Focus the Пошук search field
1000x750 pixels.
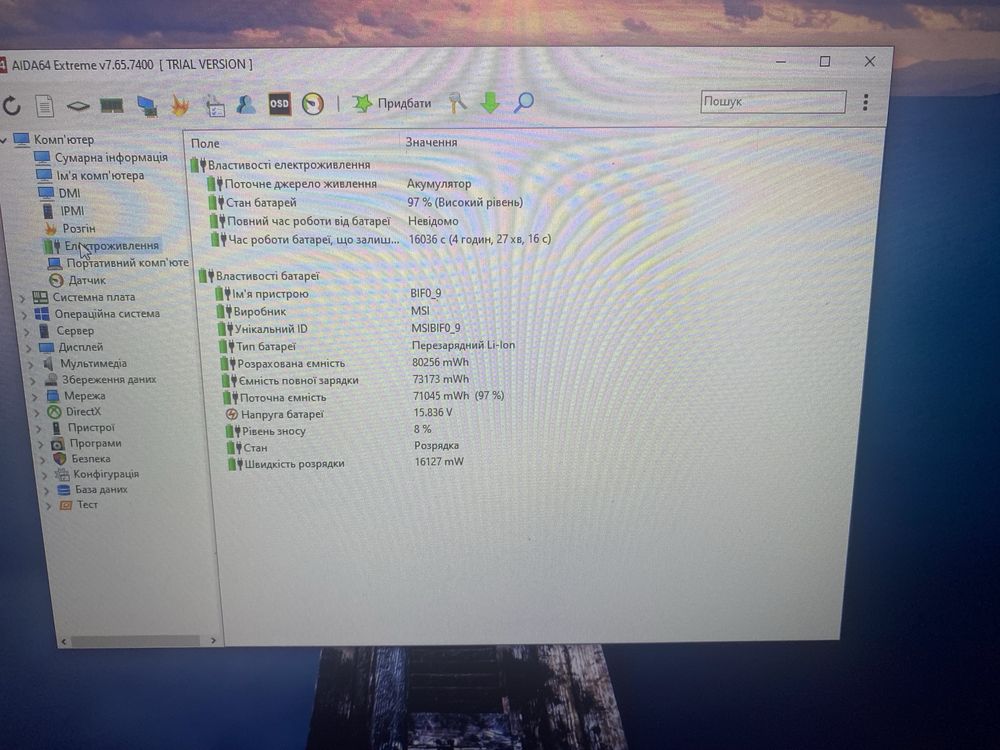773,101
